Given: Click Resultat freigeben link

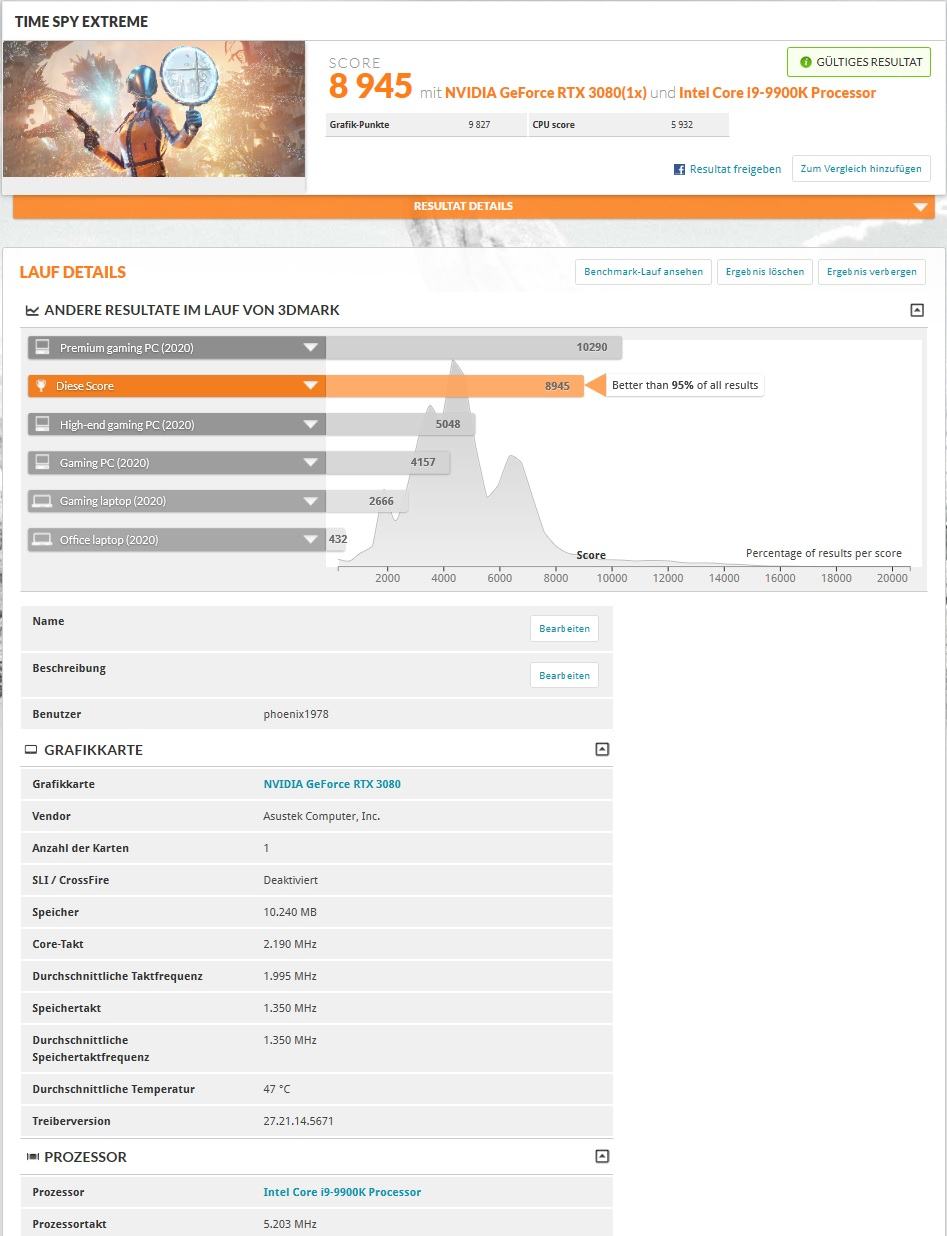Looking at the screenshot, I should 735,170.
